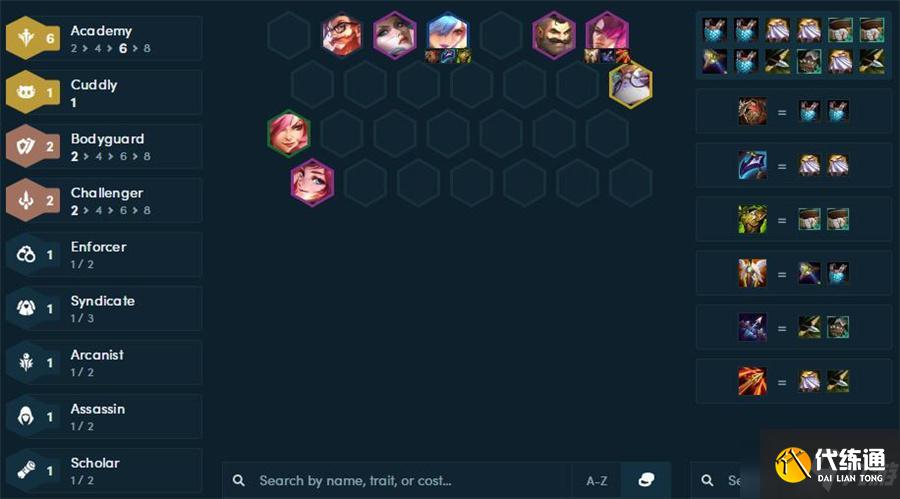900x499 pixels.
Task: Click the Bramble Vest combined item icon
Action: [x=752, y=111]
